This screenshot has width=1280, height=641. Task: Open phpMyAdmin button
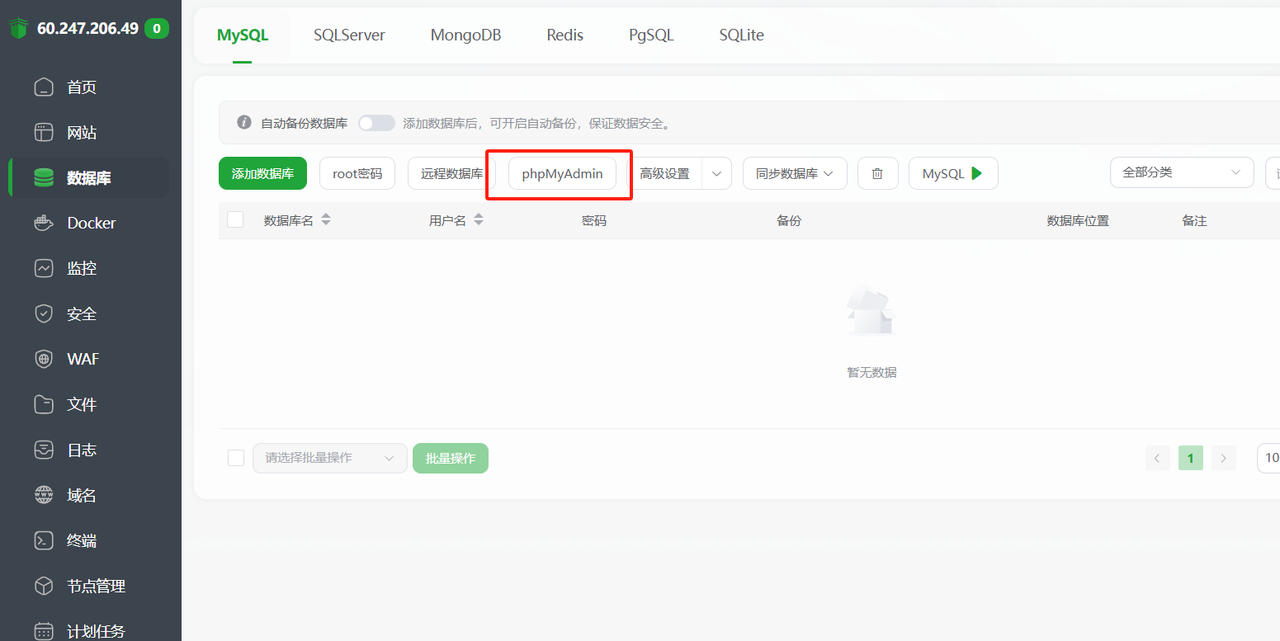pos(562,174)
